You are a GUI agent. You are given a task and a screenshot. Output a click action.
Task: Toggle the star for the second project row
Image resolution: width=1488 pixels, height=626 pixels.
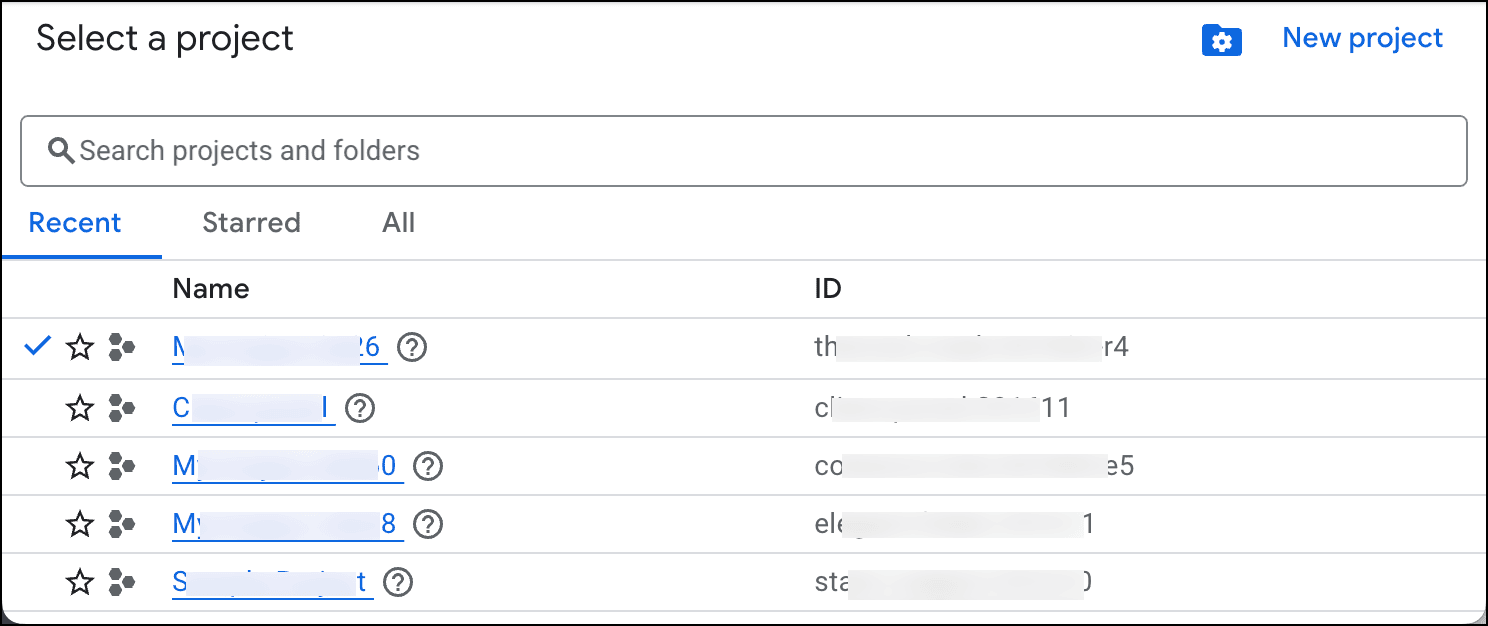[x=80, y=408]
